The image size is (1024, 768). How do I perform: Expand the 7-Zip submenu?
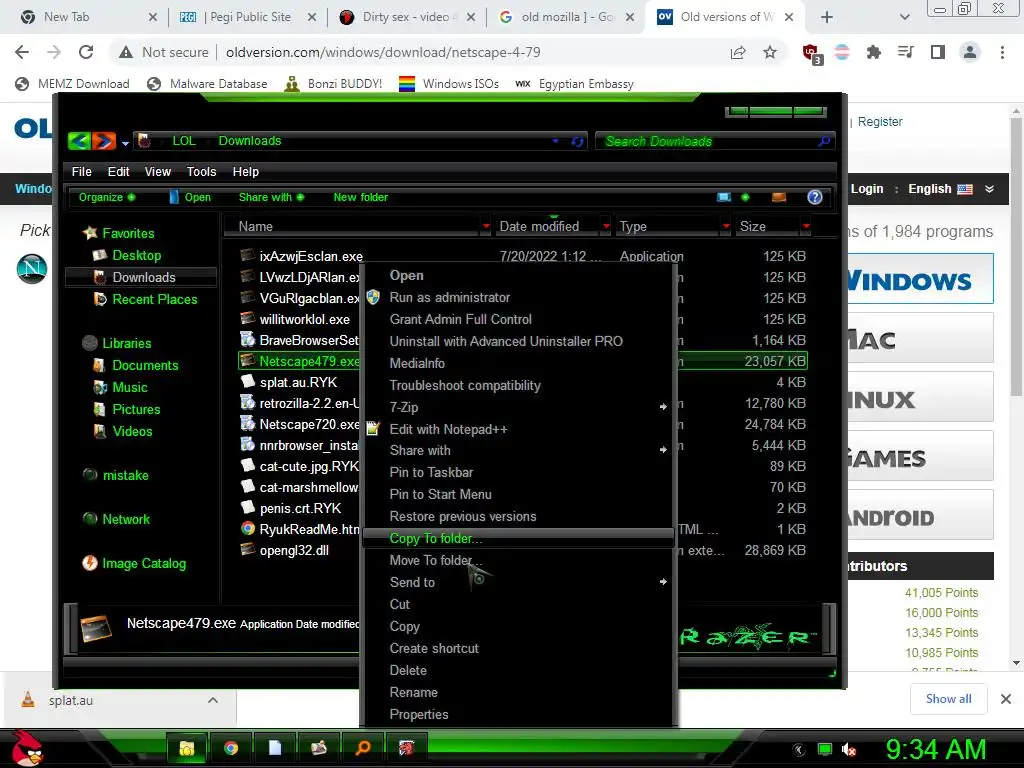[663, 407]
